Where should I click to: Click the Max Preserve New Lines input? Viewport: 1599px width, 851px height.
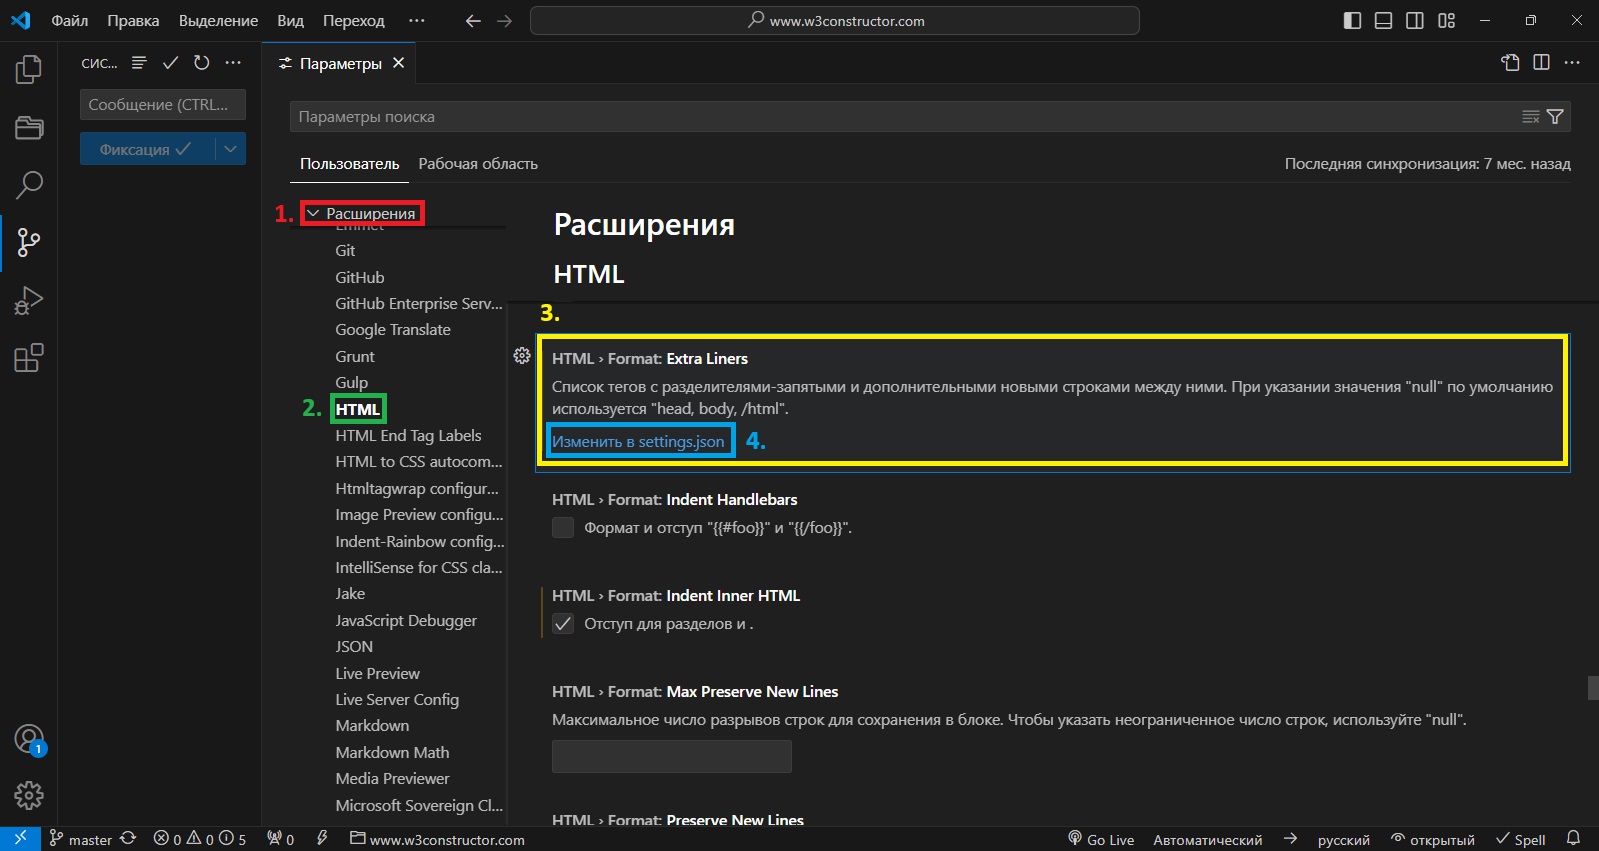pos(672,756)
